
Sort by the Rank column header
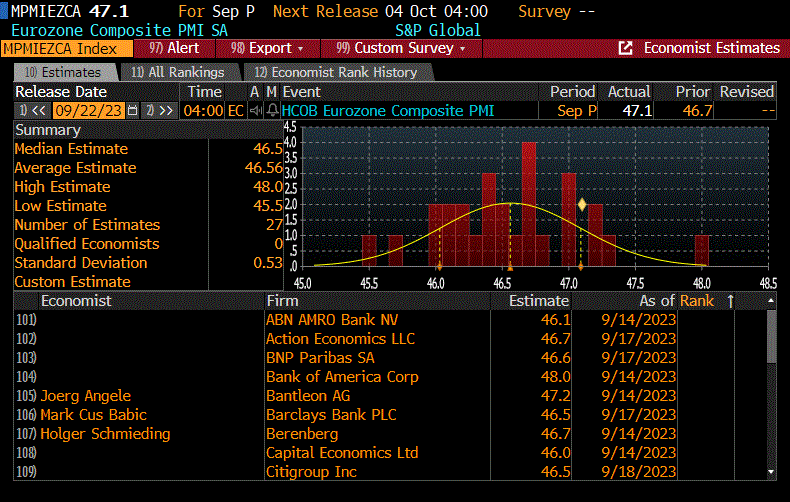(697, 301)
